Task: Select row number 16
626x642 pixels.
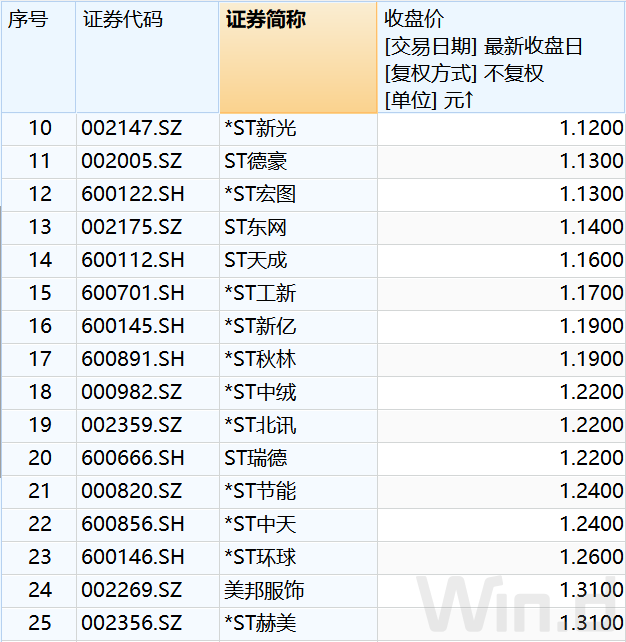Action: click(x=38, y=326)
